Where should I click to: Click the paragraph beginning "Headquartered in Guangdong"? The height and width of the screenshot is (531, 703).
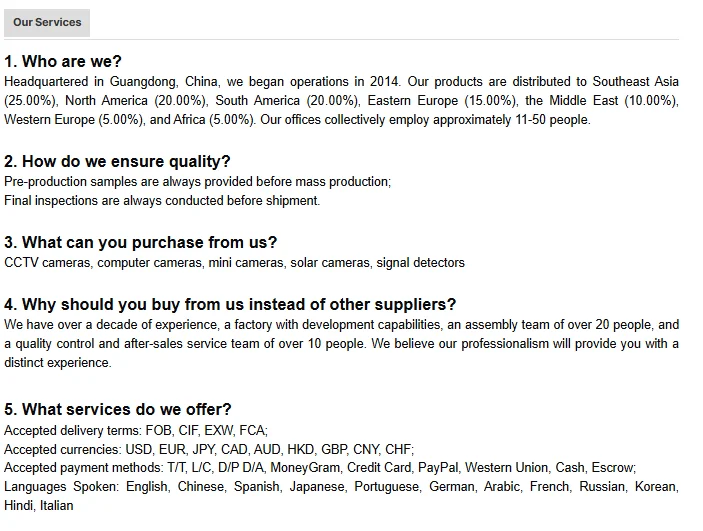pyautogui.click(x=341, y=100)
